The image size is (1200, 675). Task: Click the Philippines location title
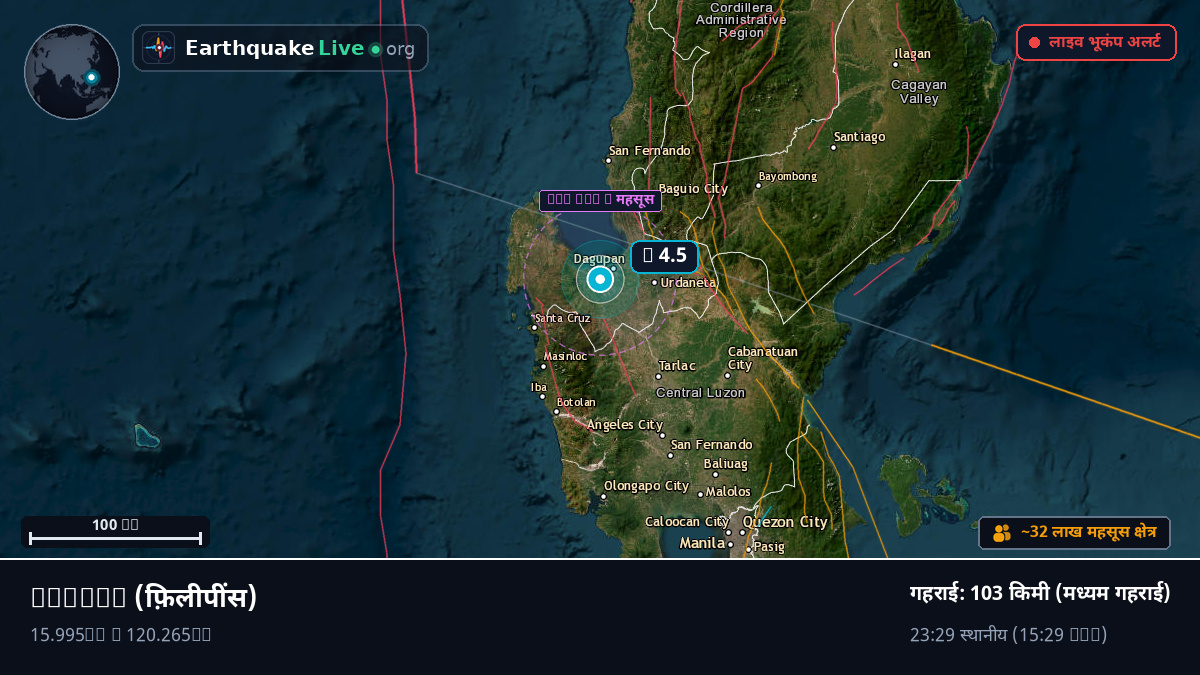[x=144, y=597]
